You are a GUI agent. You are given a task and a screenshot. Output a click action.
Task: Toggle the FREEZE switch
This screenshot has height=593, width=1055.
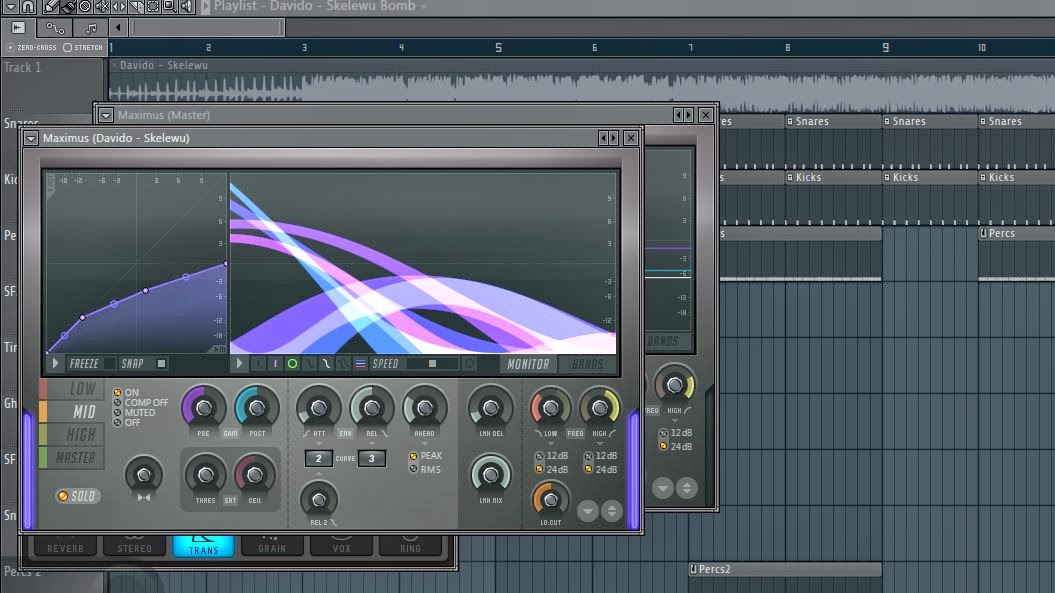[92, 363]
